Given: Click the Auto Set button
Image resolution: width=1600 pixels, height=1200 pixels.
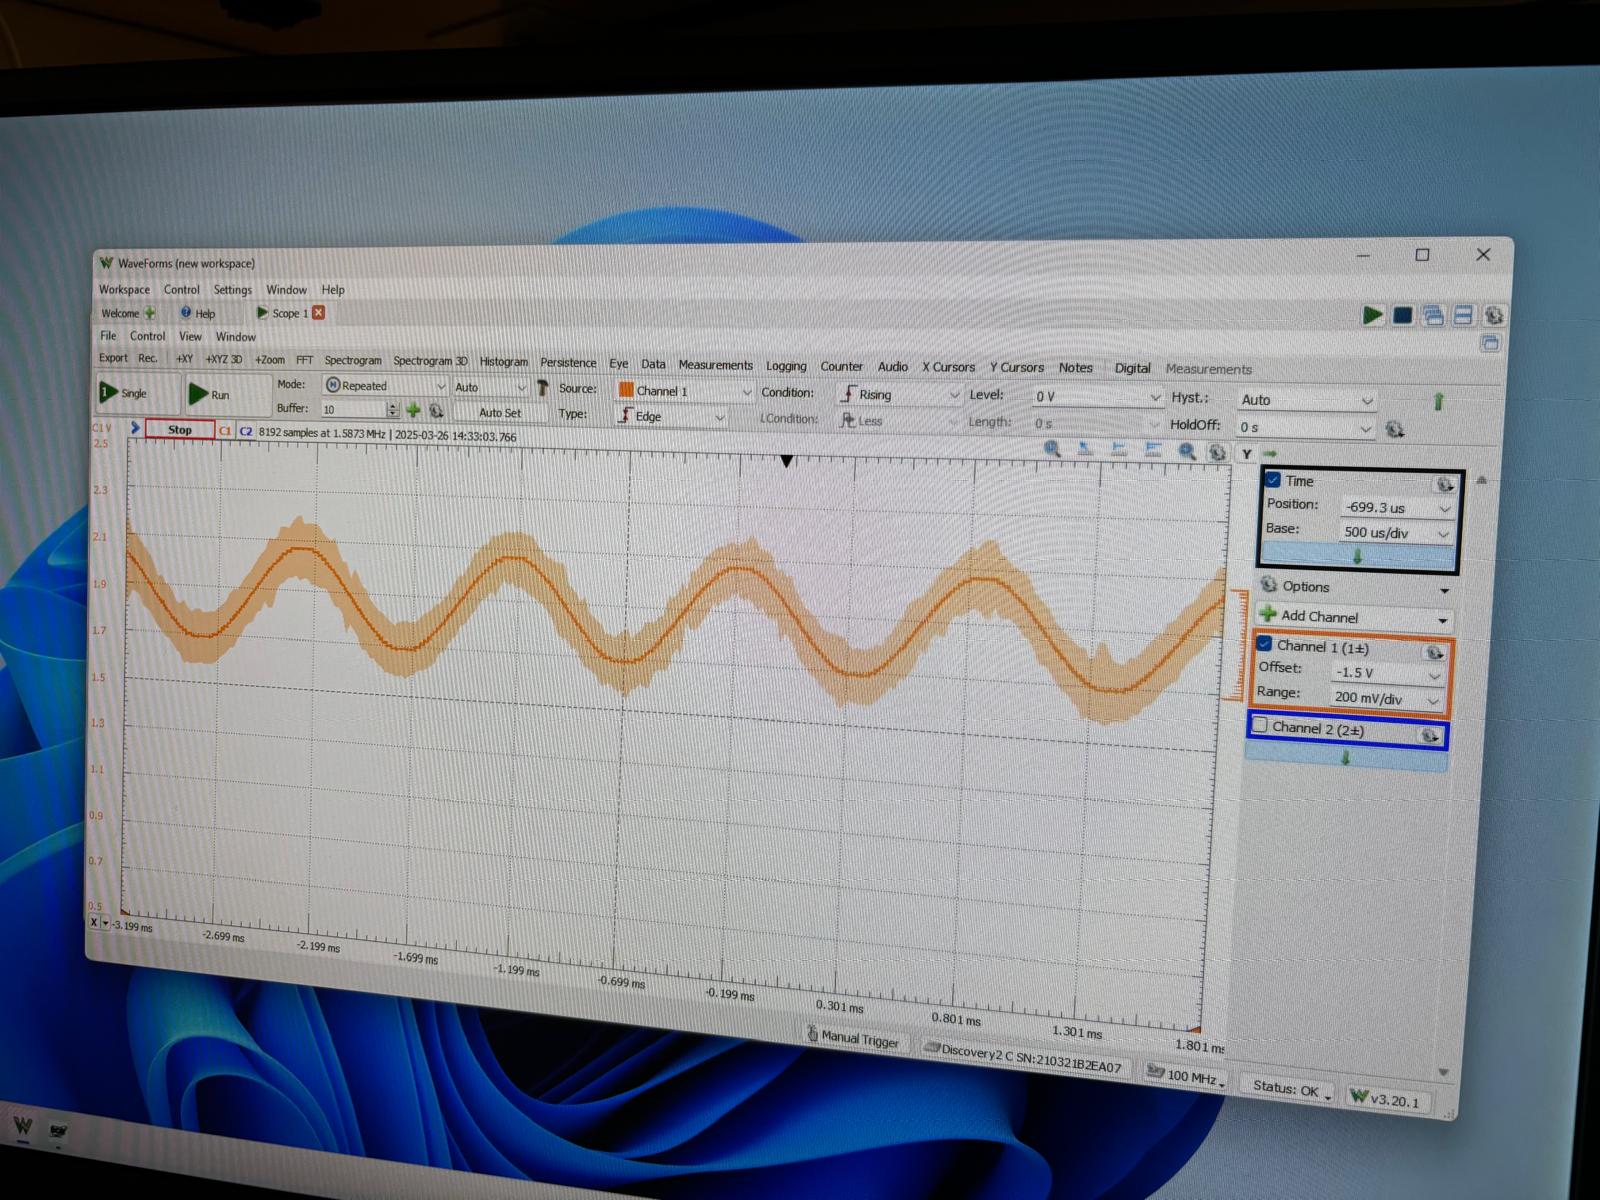Looking at the screenshot, I should (x=499, y=413).
